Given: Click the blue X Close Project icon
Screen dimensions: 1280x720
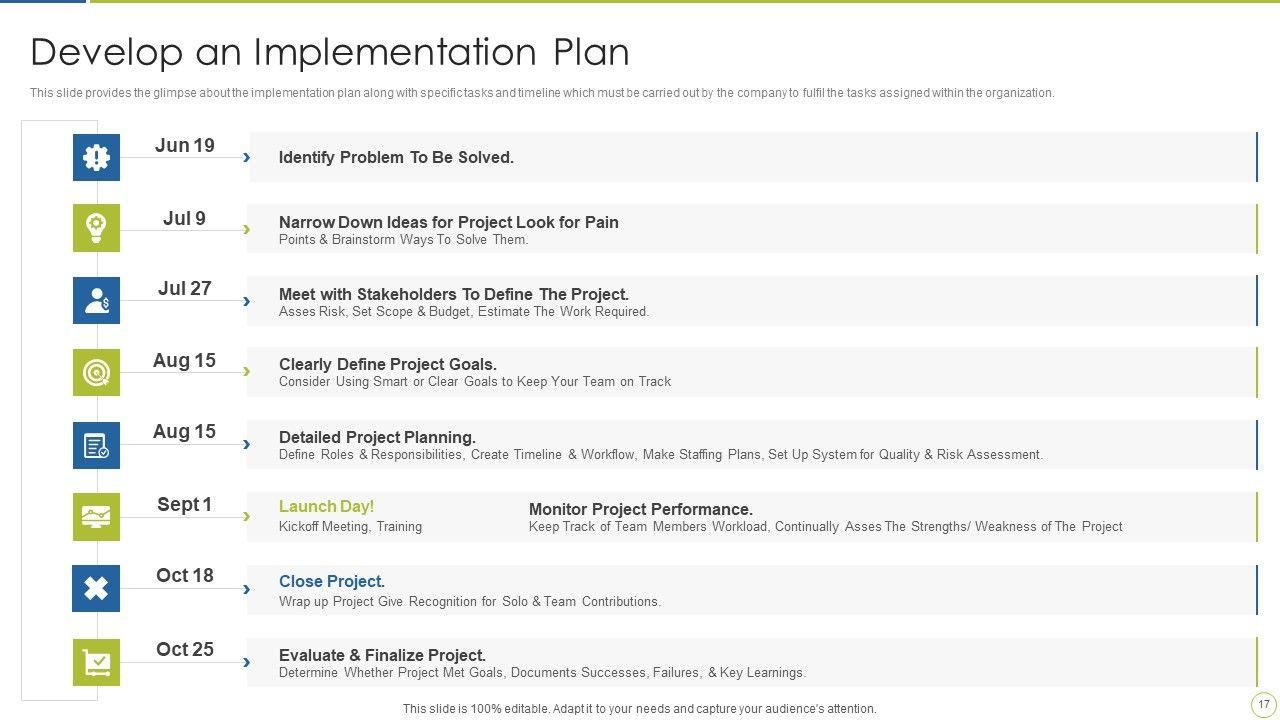Looking at the screenshot, I should point(96,588).
